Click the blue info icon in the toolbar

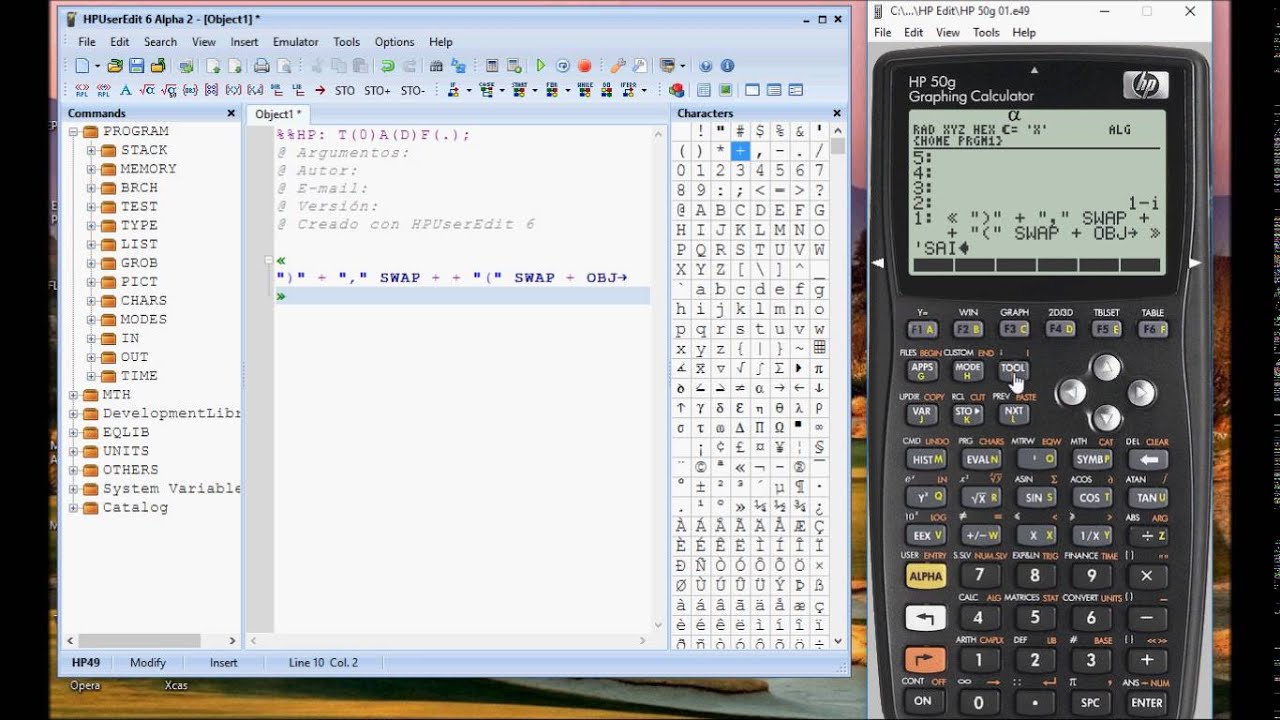pyautogui.click(x=727, y=66)
